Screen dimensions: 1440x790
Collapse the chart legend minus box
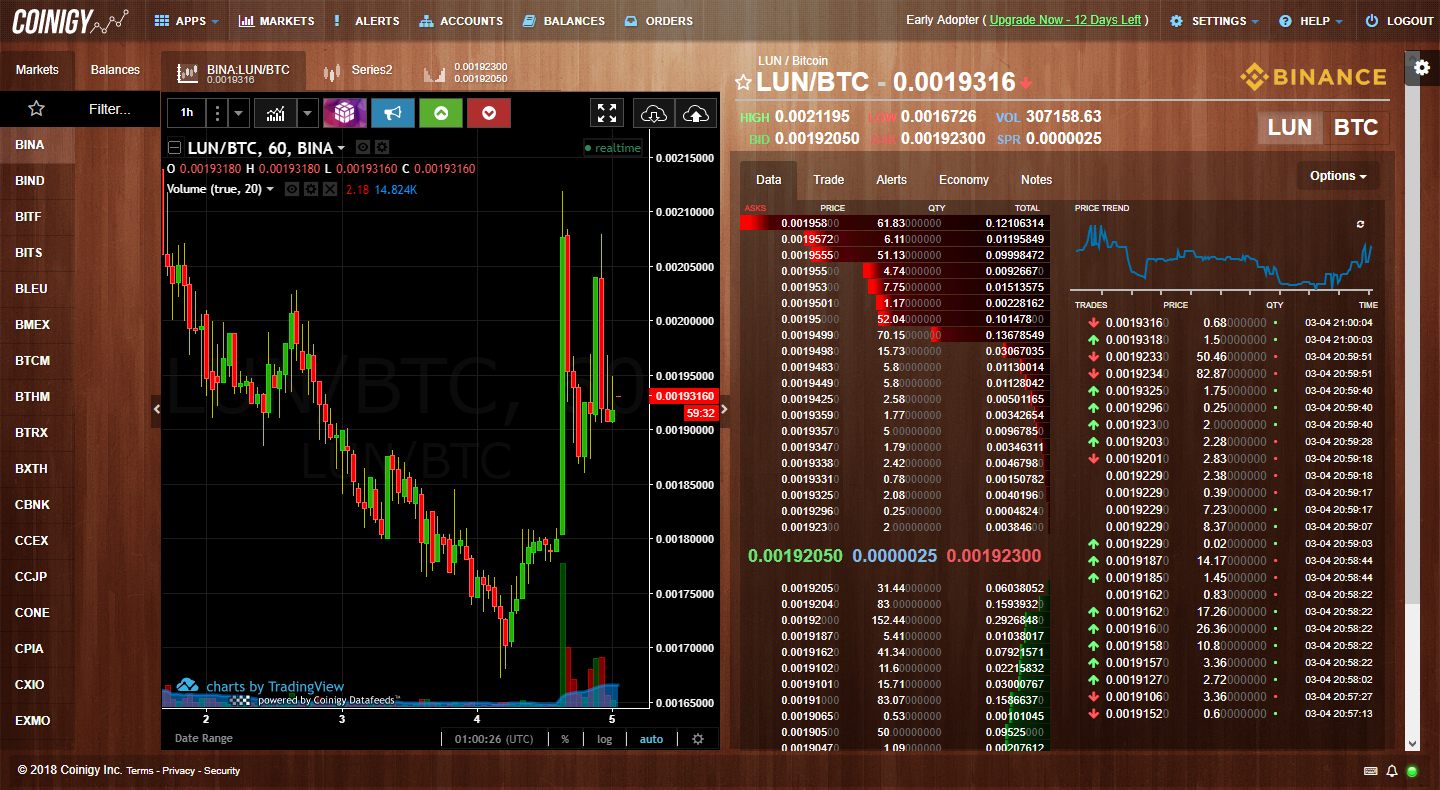pyautogui.click(x=174, y=148)
